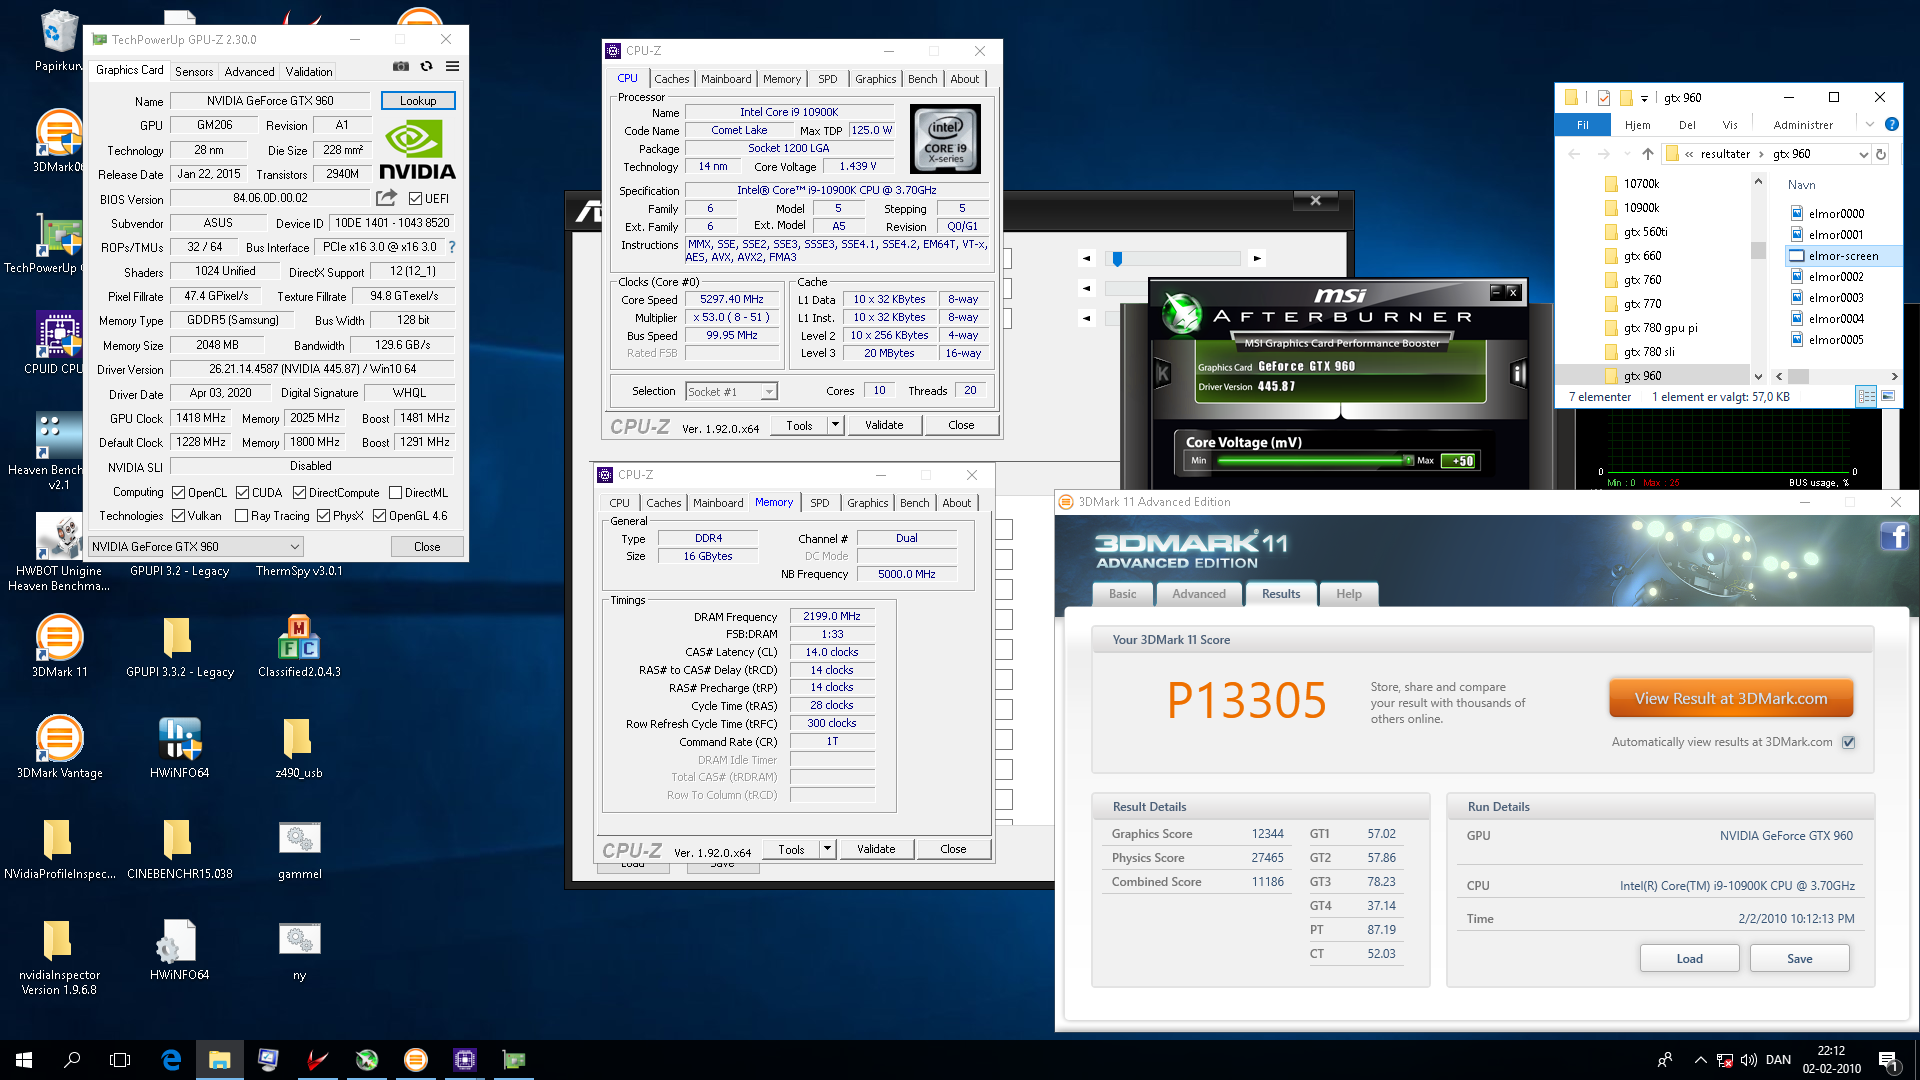Open taskbar File Explorer icon
The image size is (1920, 1080).
pyautogui.click(x=220, y=1060)
